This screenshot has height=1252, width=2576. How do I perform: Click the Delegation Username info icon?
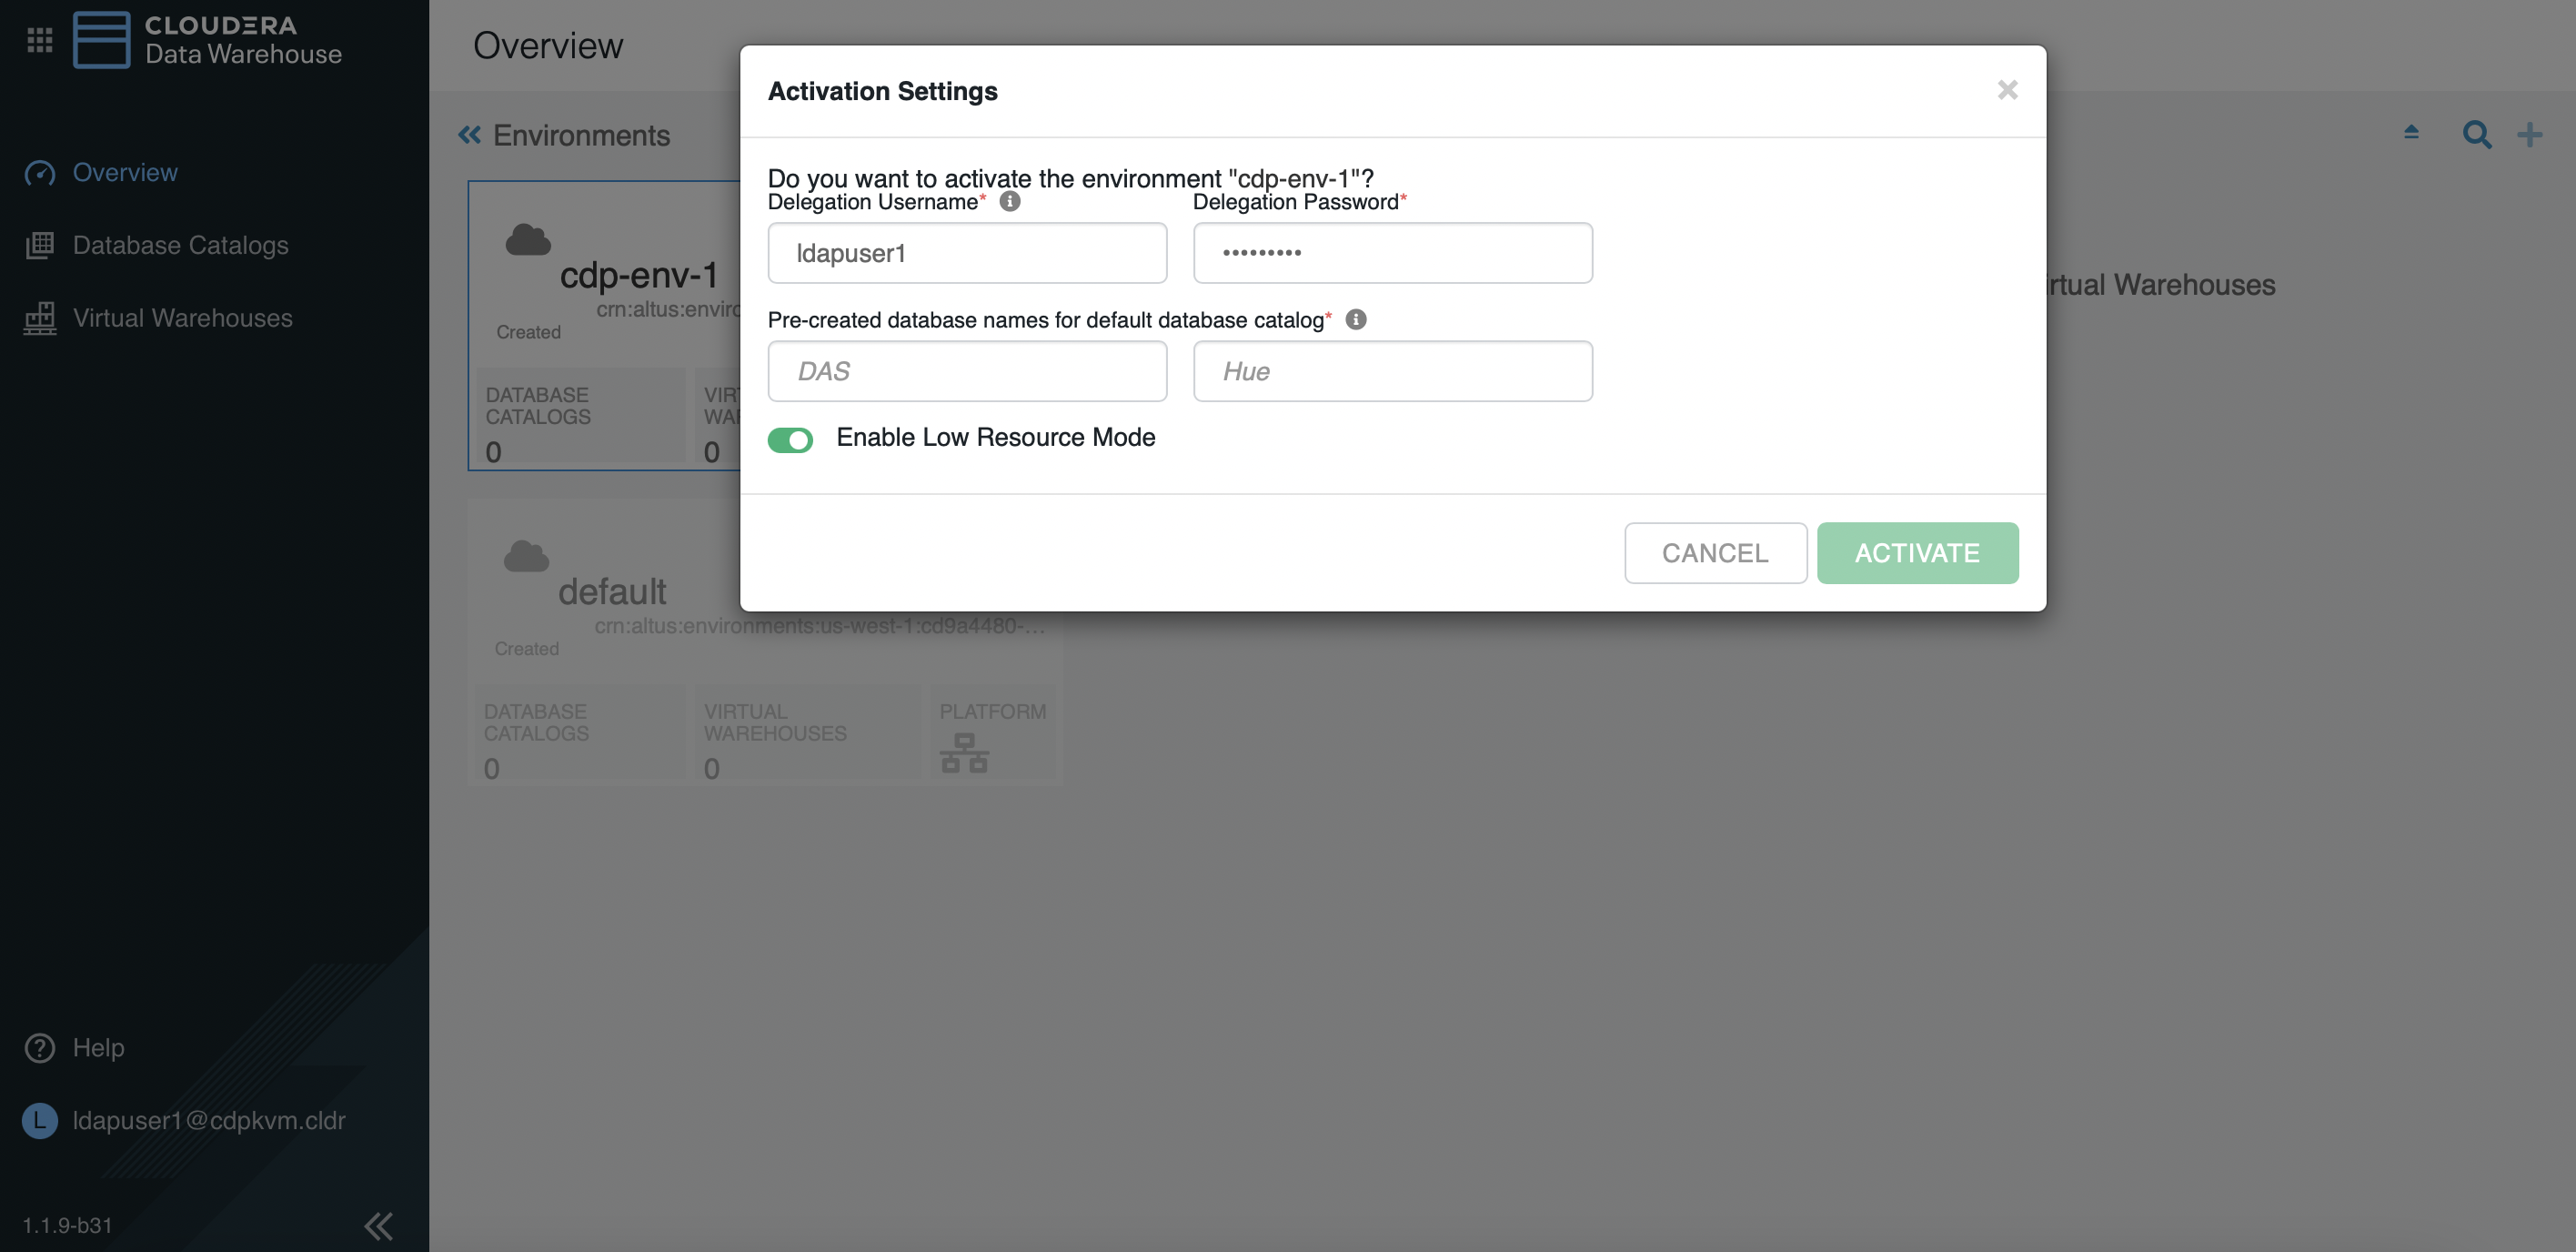point(1010,202)
